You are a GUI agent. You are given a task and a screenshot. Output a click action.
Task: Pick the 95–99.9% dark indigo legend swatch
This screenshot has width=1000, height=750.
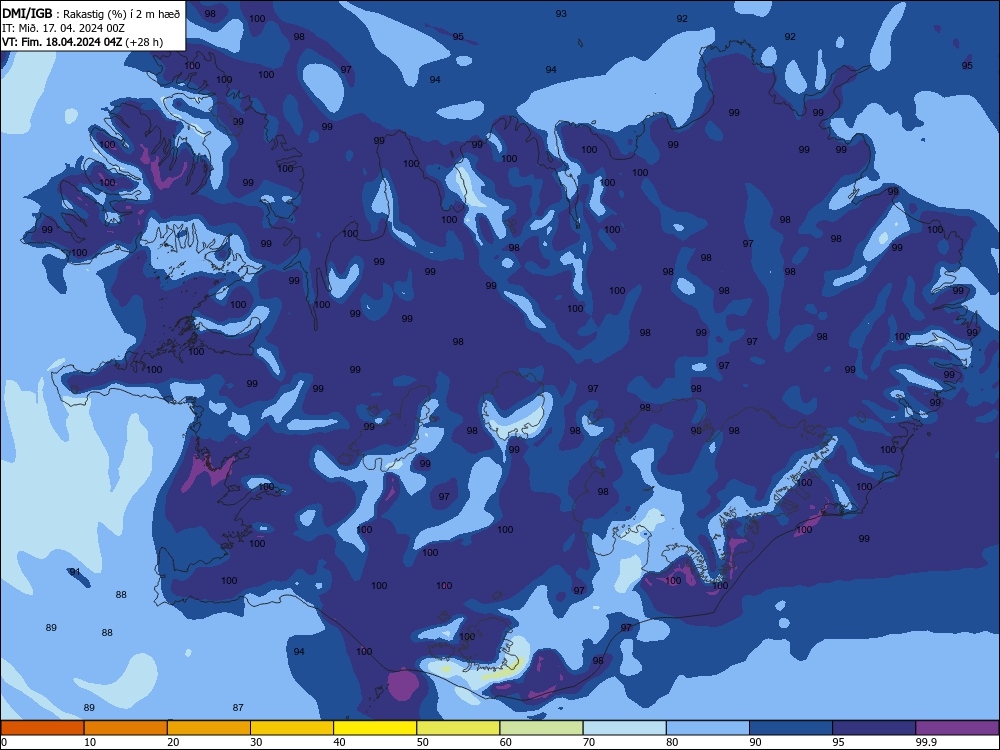pos(874,728)
